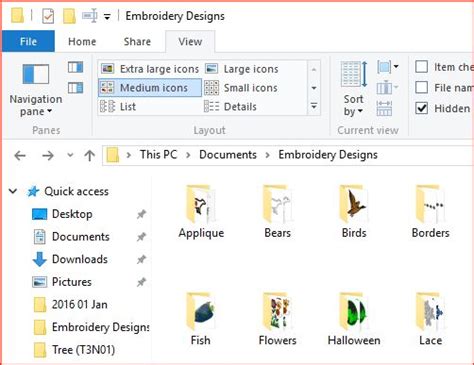Go forward with the Forward arrow
This screenshot has width=474, height=365.
click(x=48, y=155)
